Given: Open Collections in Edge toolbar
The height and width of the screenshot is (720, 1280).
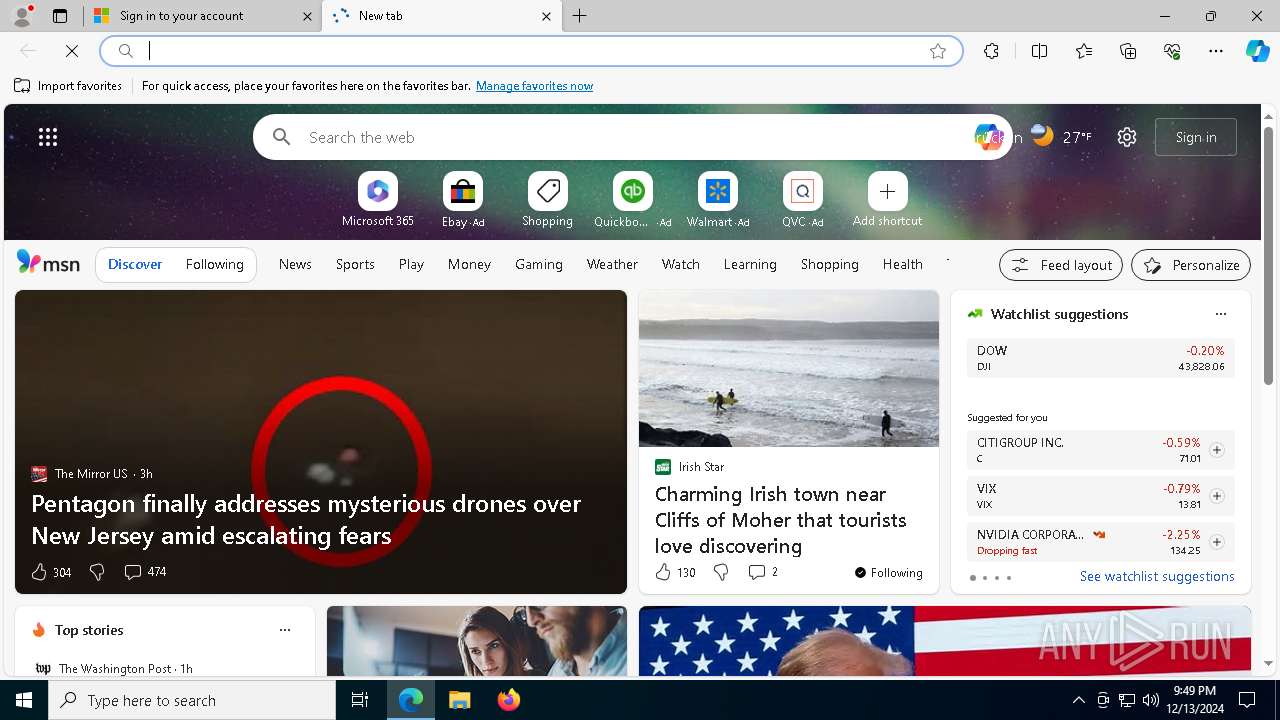Looking at the screenshot, I should click(x=1128, y=51).
